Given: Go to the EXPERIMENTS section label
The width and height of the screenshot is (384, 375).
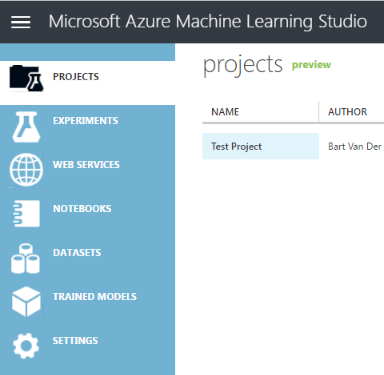Looking at the screenshot, I should click(x=85, y=120).
